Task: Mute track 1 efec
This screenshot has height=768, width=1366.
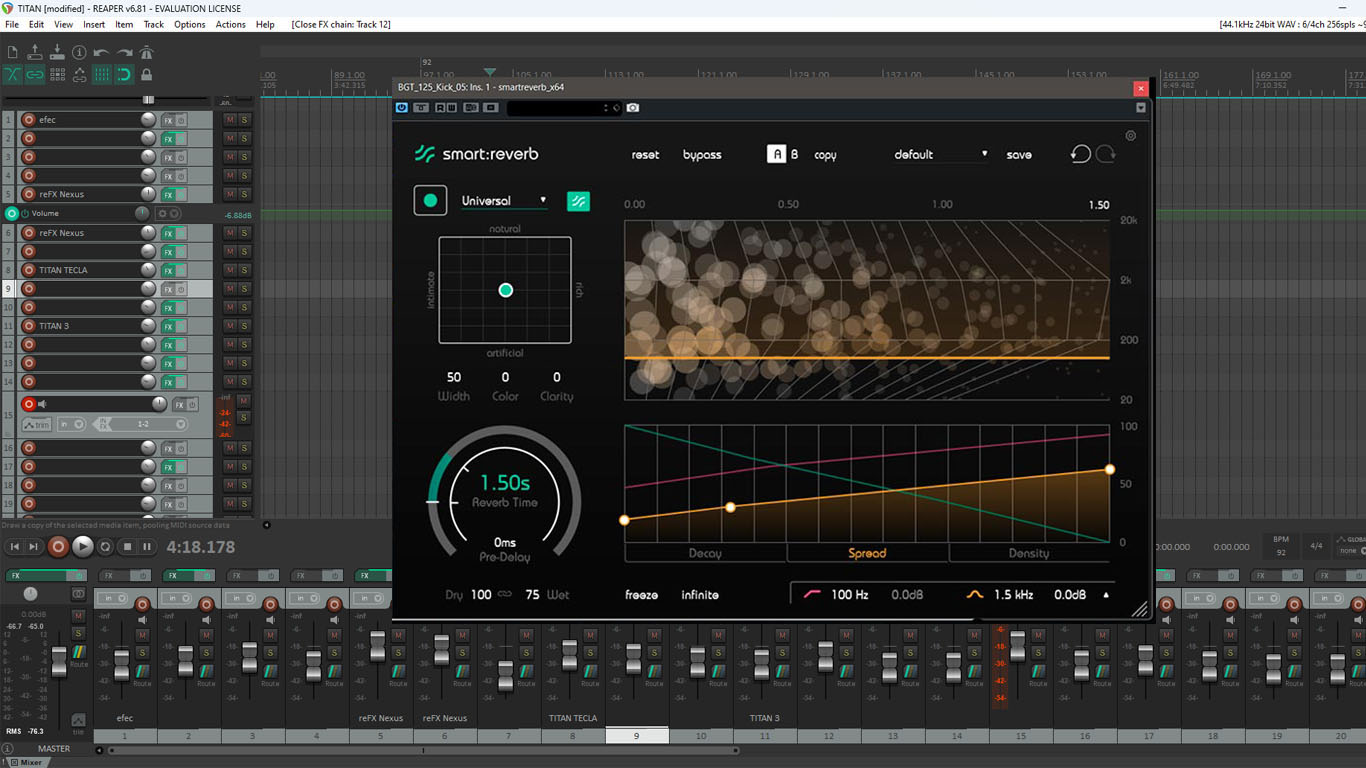Action: pyautogui.click(x=230, y=120)
